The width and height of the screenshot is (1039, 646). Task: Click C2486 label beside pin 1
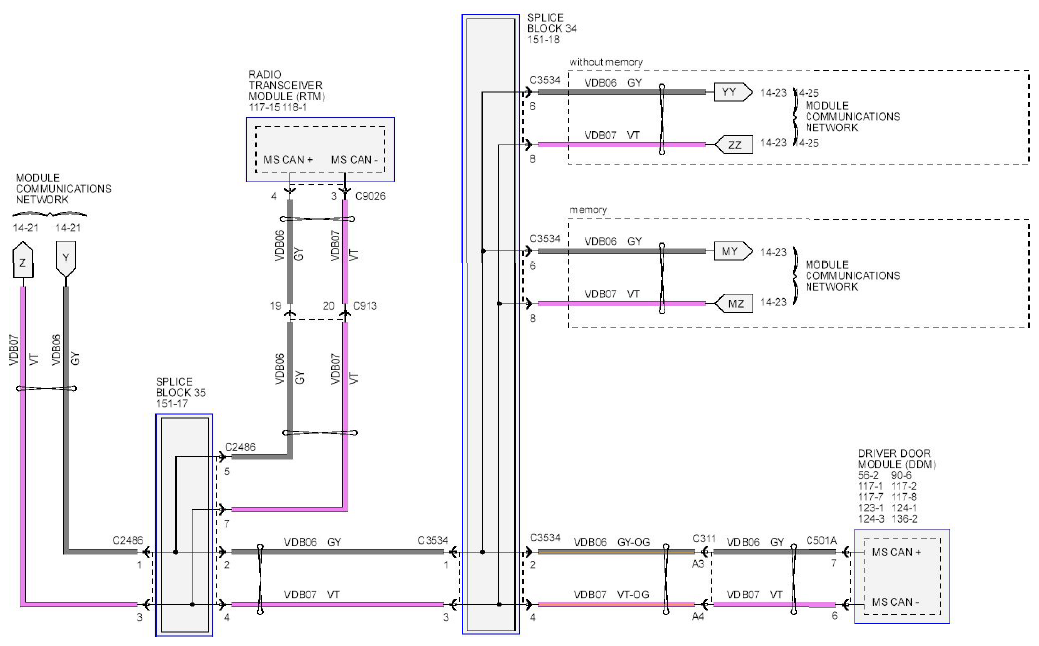tap(128, 541)
